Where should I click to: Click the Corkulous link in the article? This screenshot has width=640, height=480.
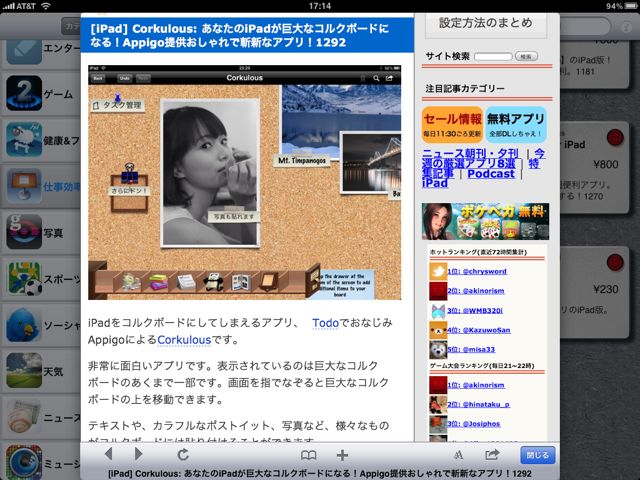(x=184, y=340)
